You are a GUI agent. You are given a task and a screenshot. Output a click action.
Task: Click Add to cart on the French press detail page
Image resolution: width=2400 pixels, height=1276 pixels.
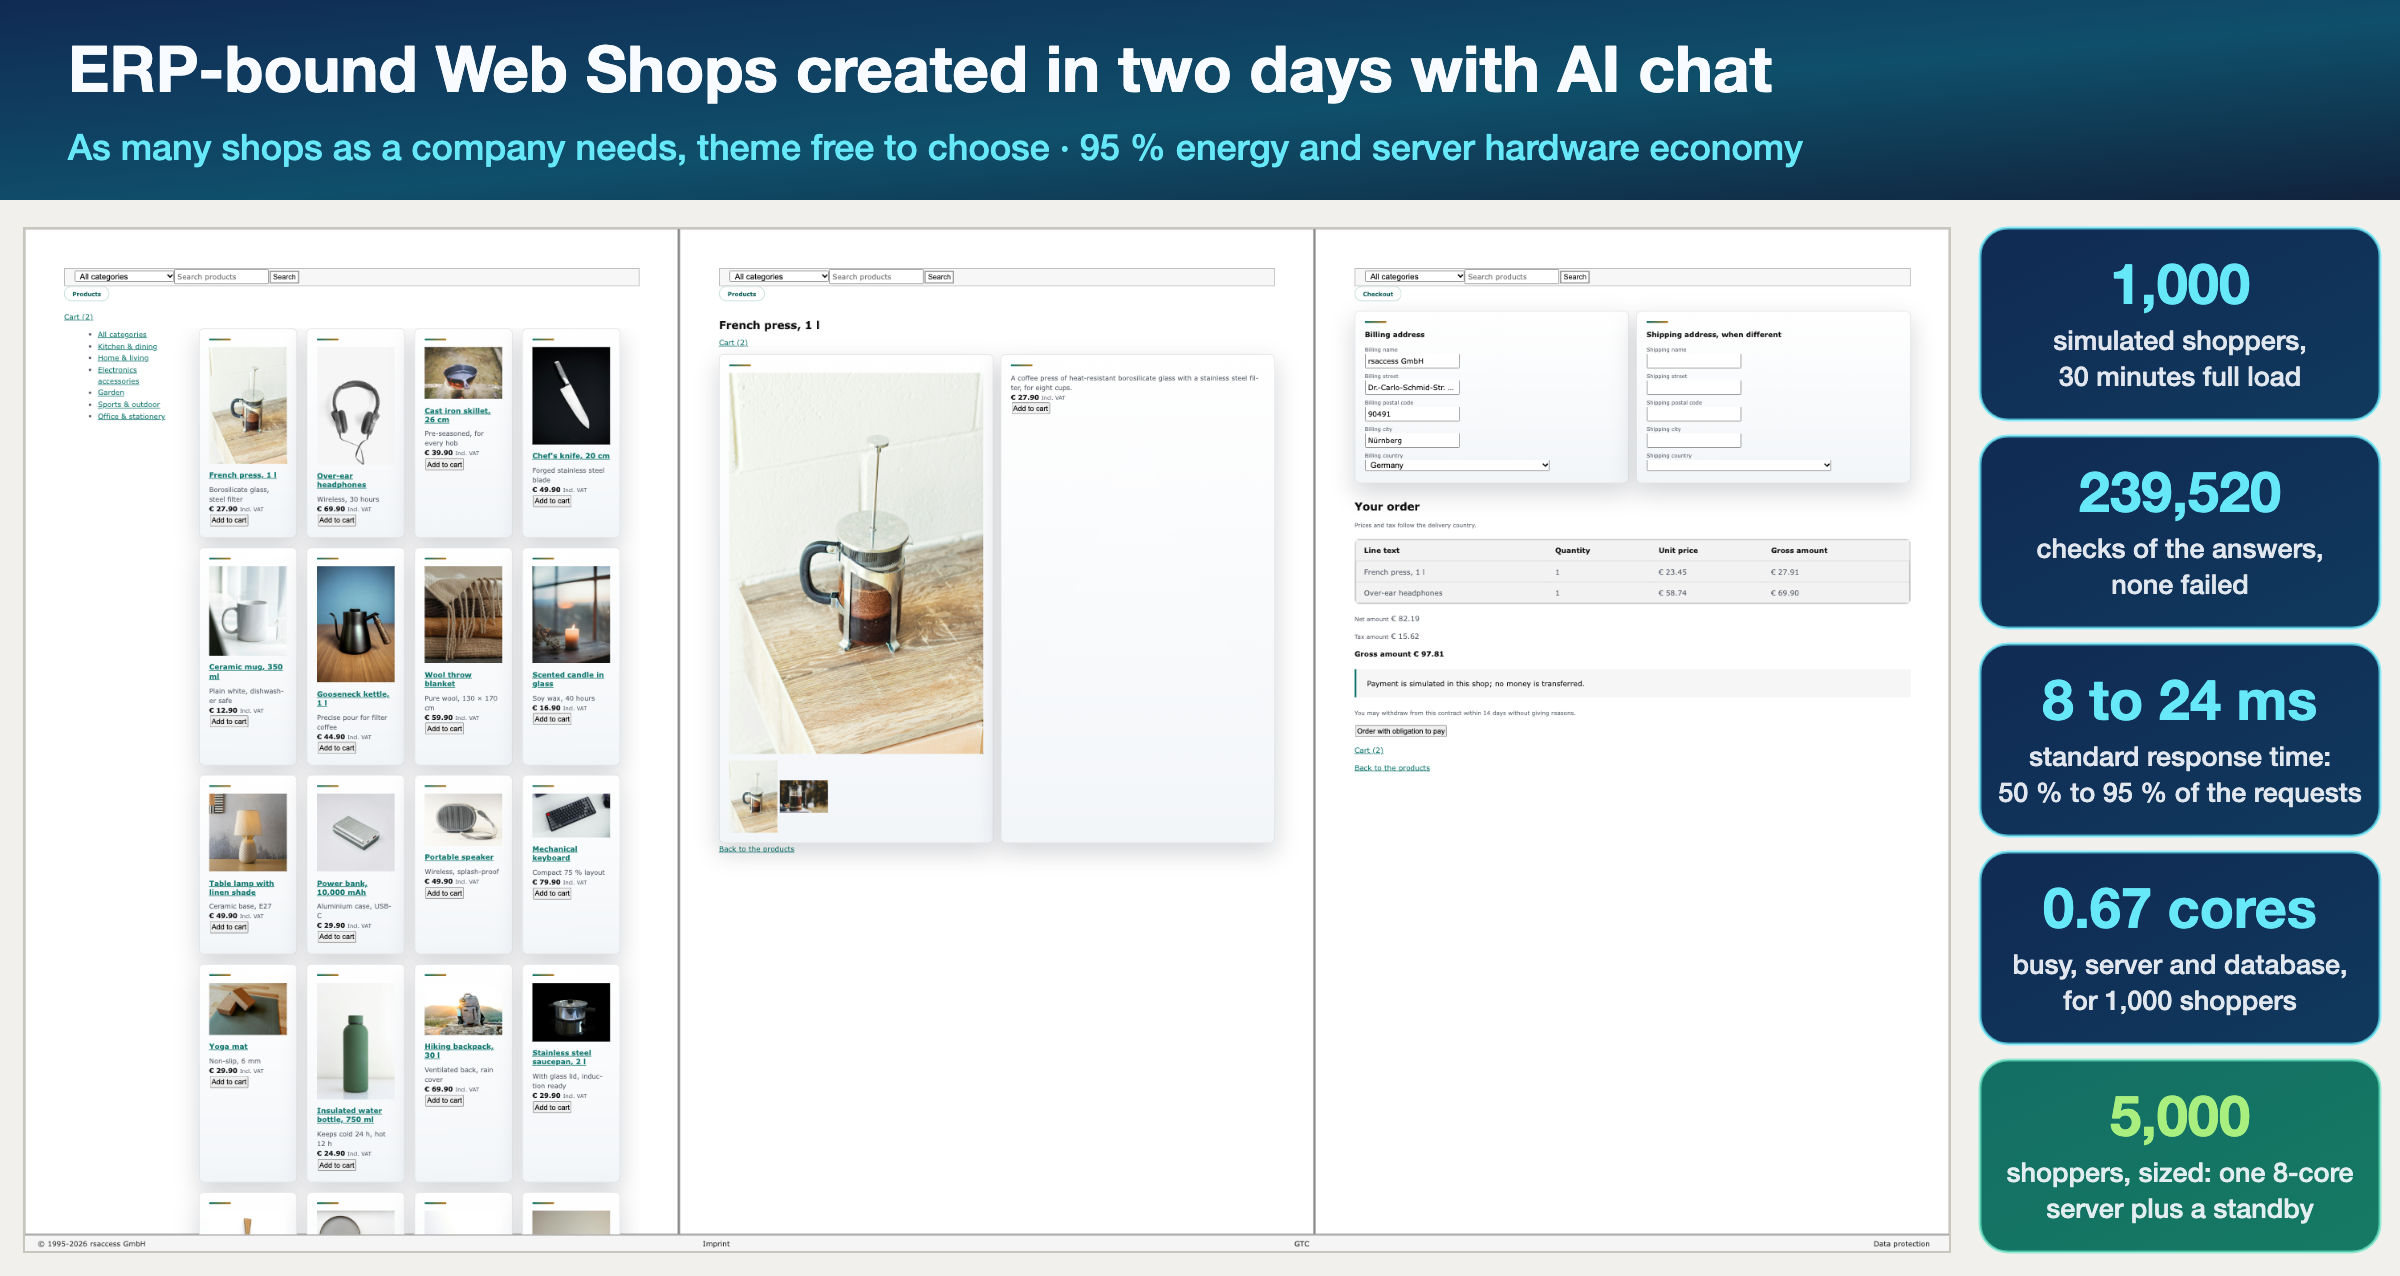(1031, 409)
